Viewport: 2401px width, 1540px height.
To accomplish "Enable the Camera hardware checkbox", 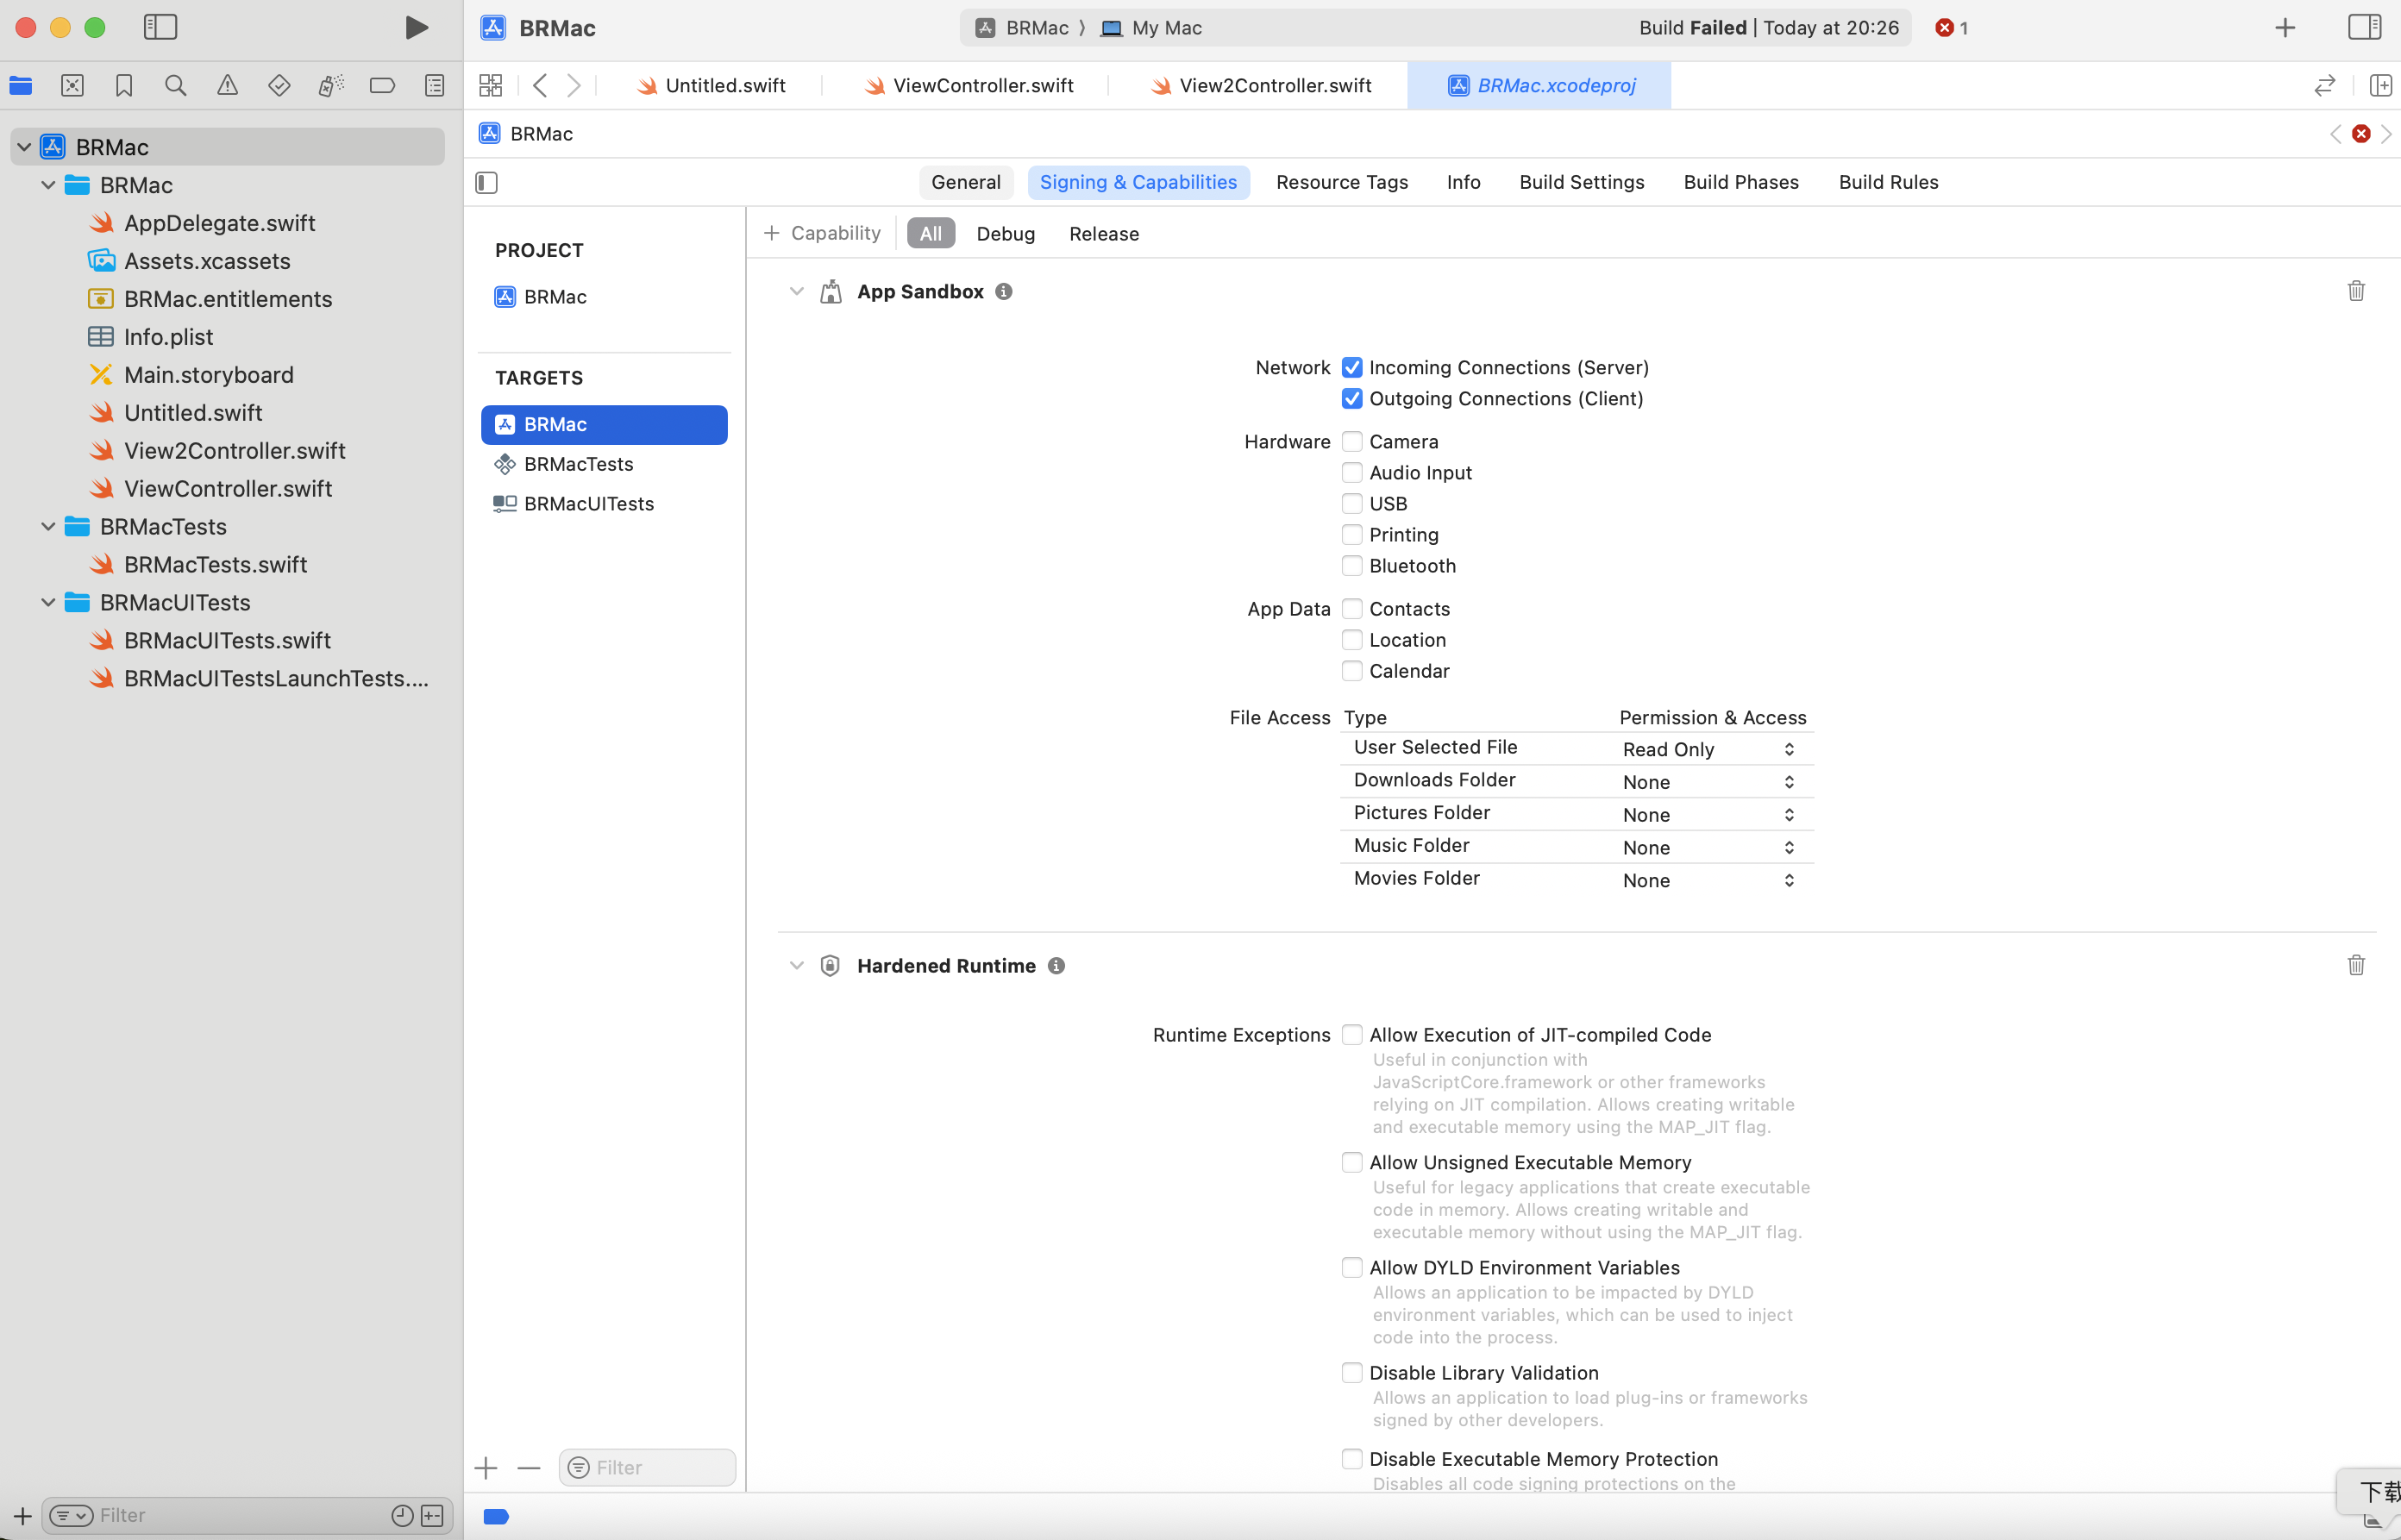I will tap(1352, 441).
